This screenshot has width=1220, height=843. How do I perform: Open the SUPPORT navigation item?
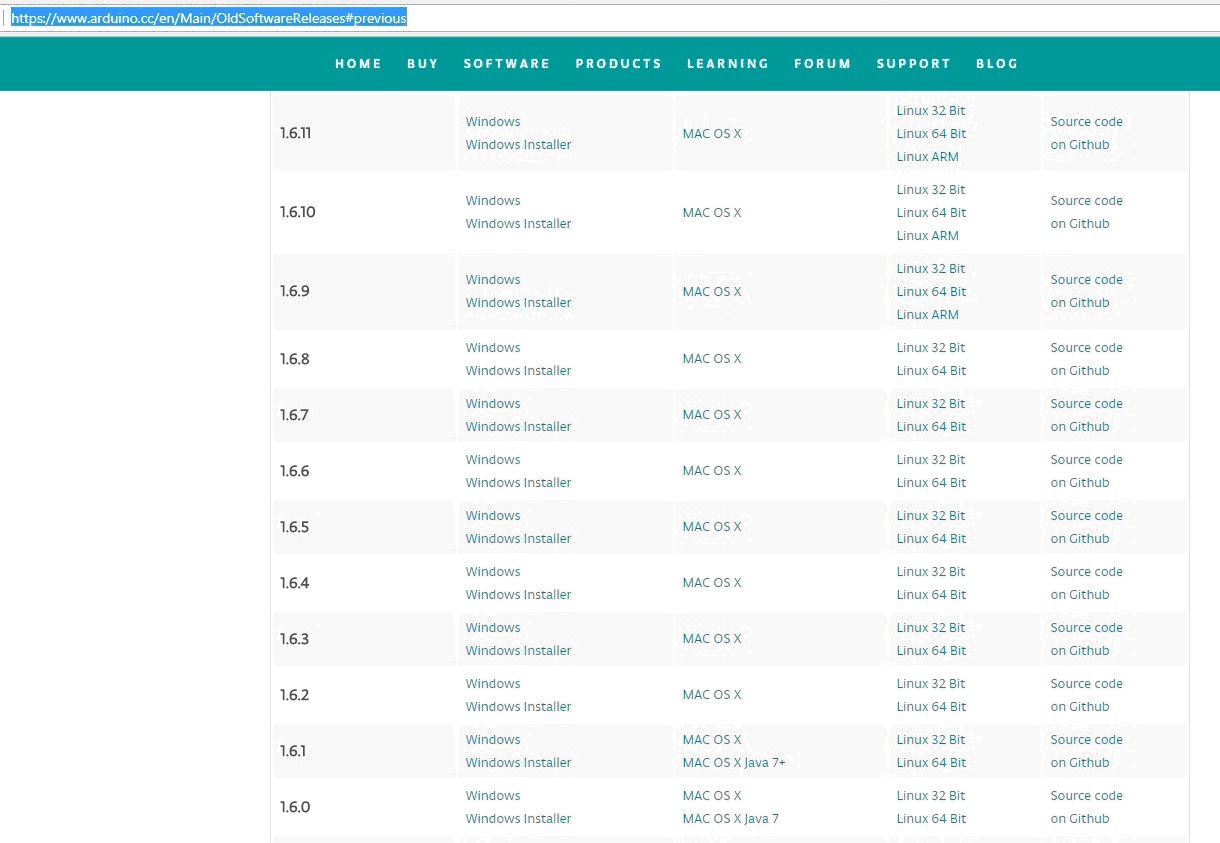[913, 63]
